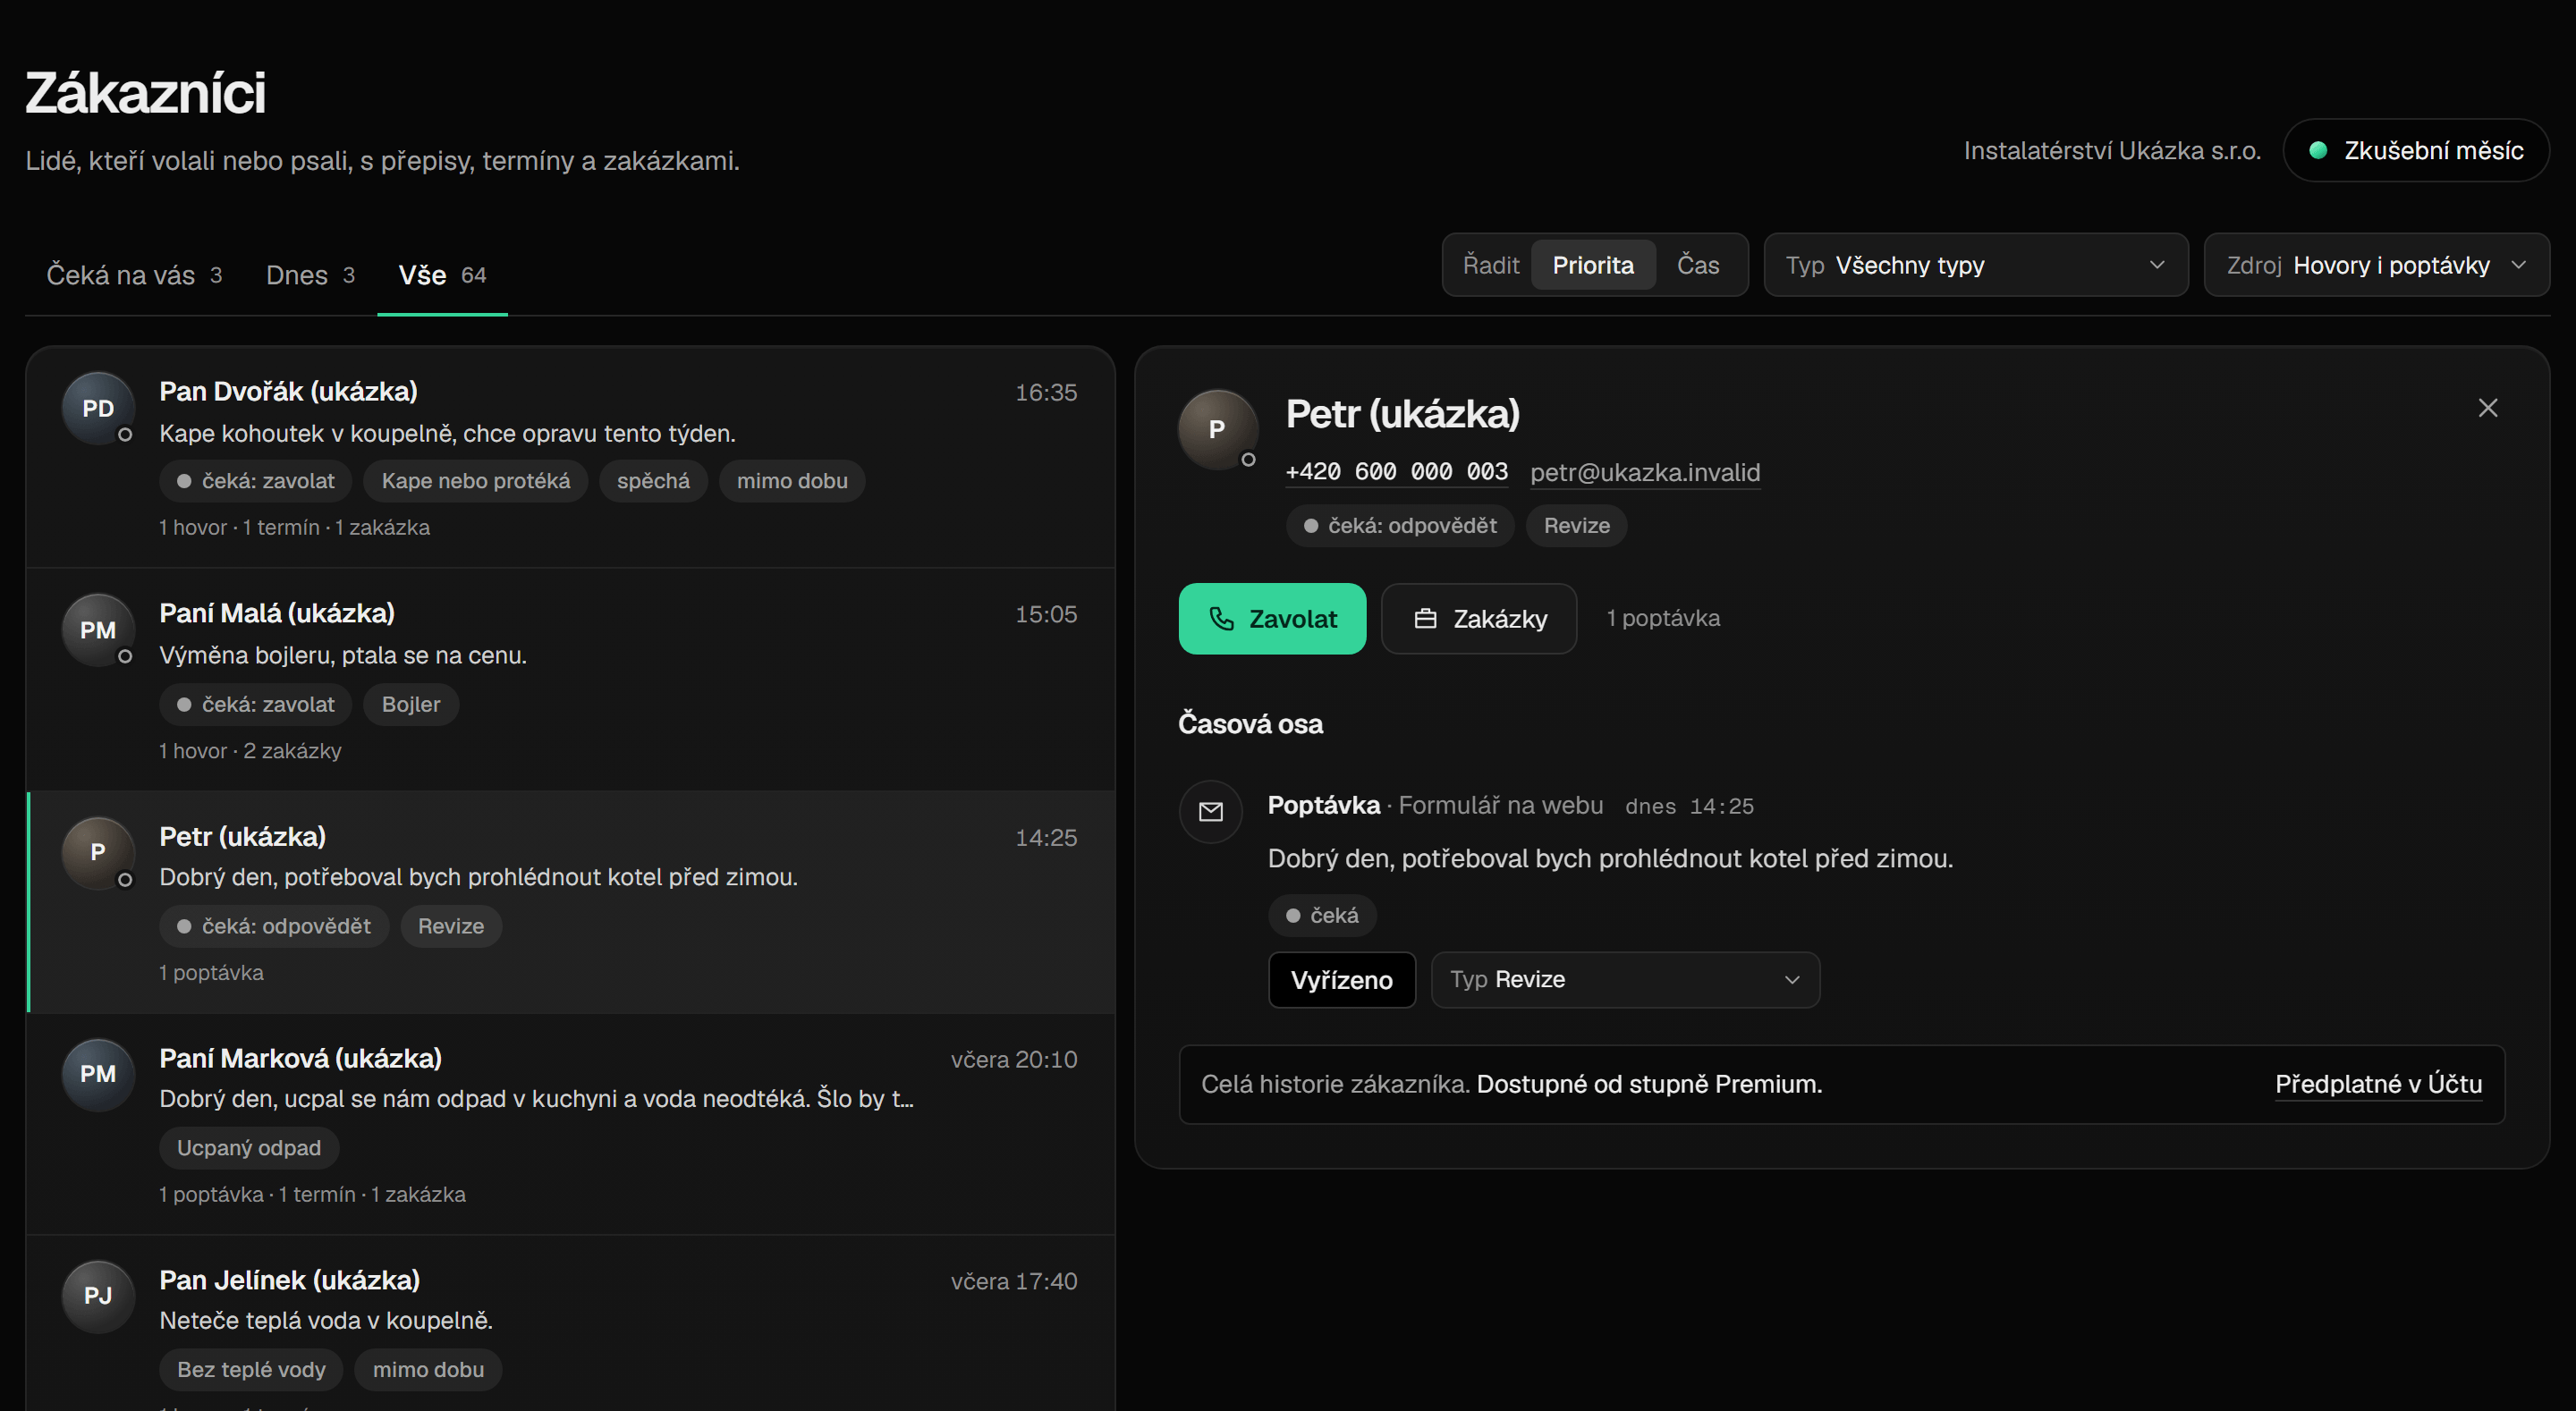Open Pan Dvořák (ukázka) customer row

(571, 457)
